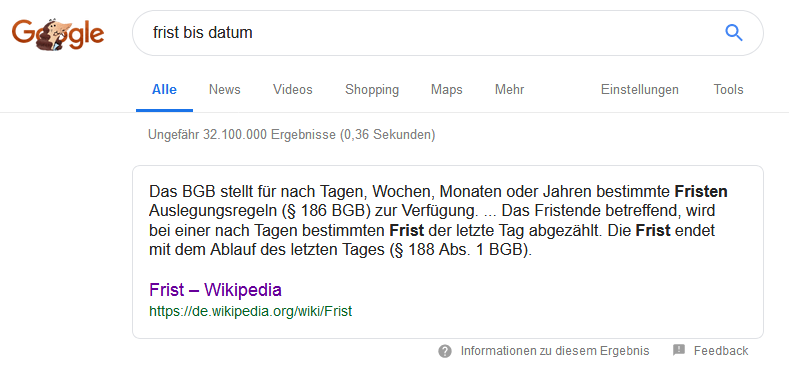This screenshot has height=377, width=789.
Task: Switch to the News tab
Action: tap(224, 90)
